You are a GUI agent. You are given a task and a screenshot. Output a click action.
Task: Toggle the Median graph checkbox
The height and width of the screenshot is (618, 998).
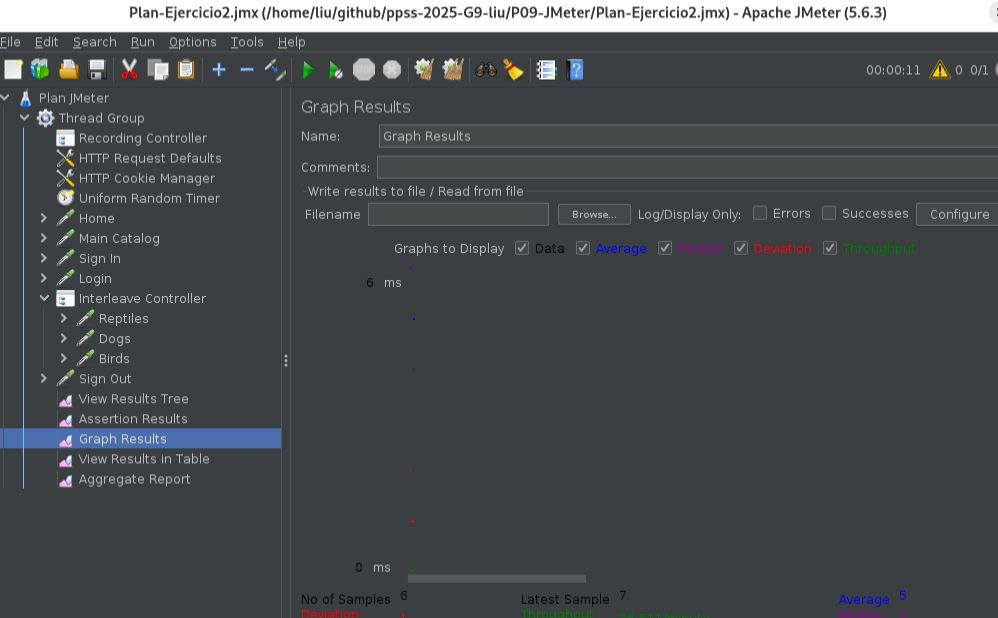tap(664, 248)
